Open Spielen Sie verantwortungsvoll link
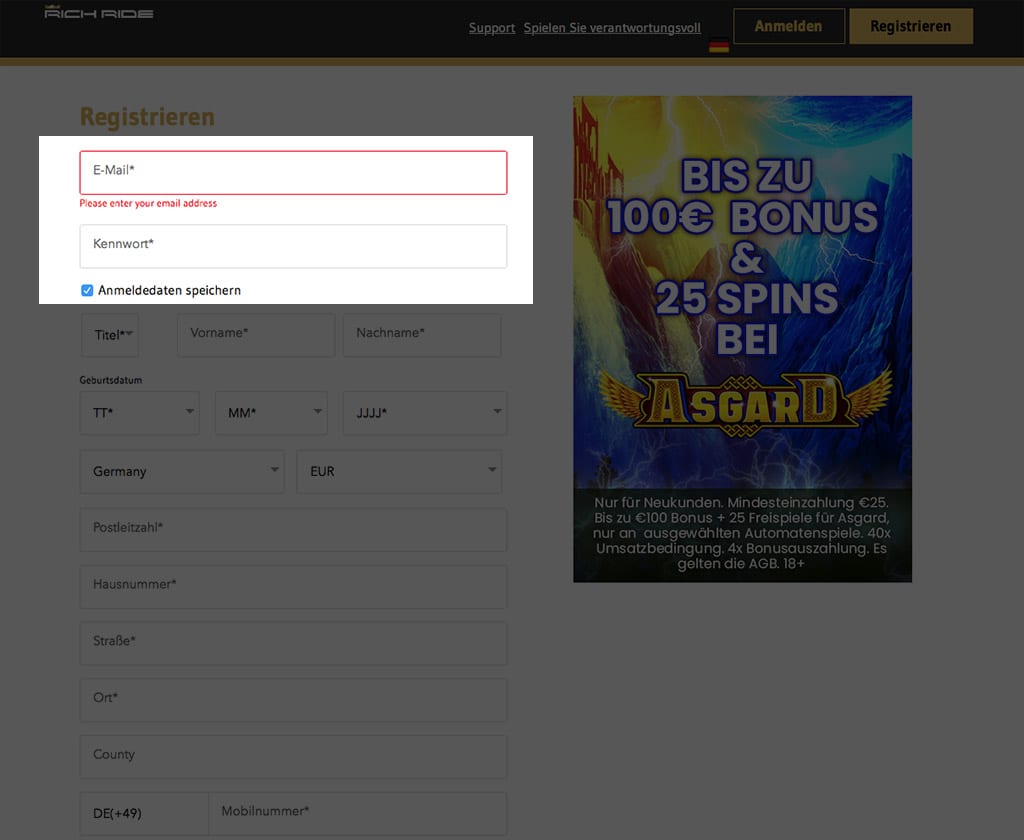 [x=612, y=28]
